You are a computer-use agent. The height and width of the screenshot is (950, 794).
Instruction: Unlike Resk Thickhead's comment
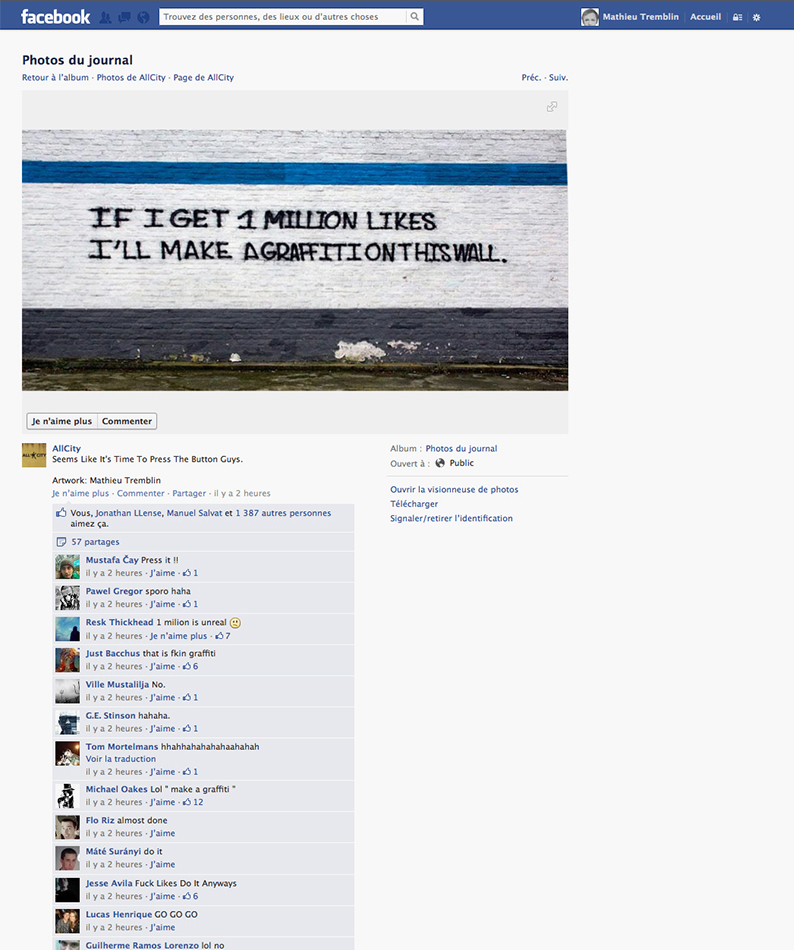179,636
